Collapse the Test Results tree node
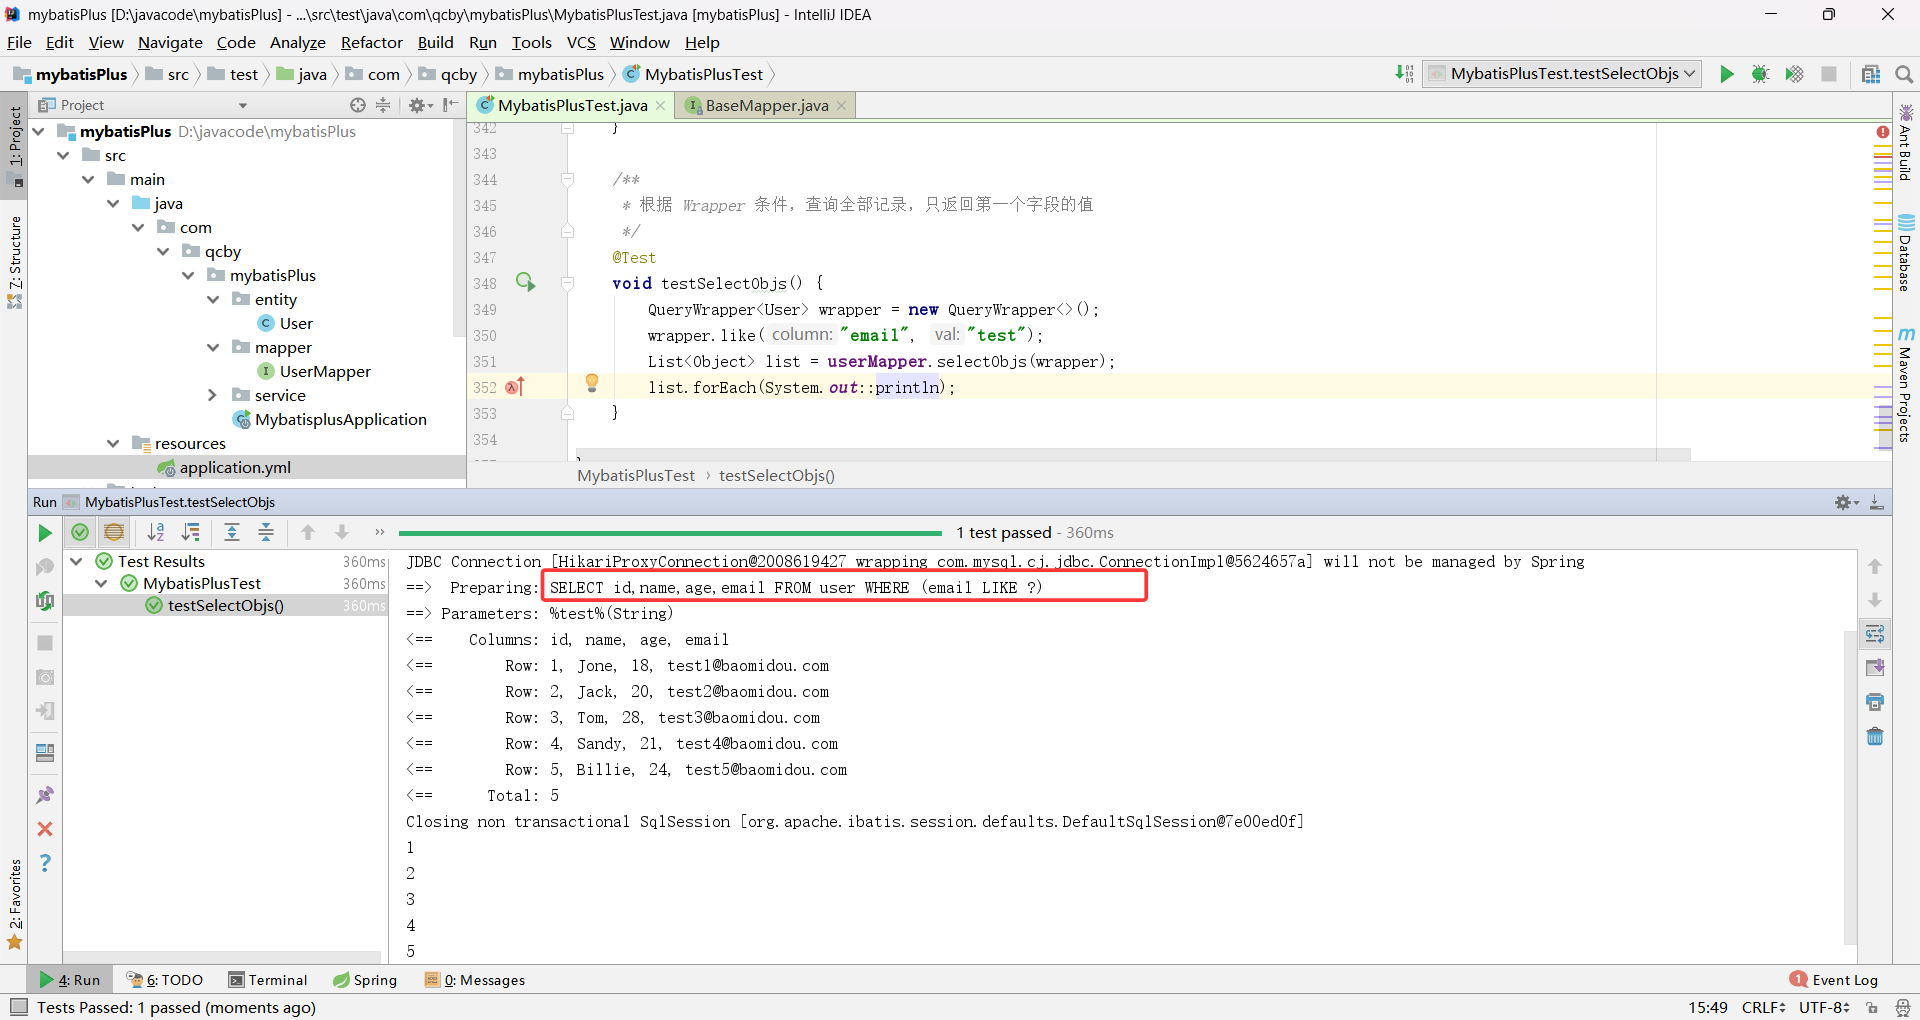This screenshot has height=1020, width=1920. click(76, 561)
